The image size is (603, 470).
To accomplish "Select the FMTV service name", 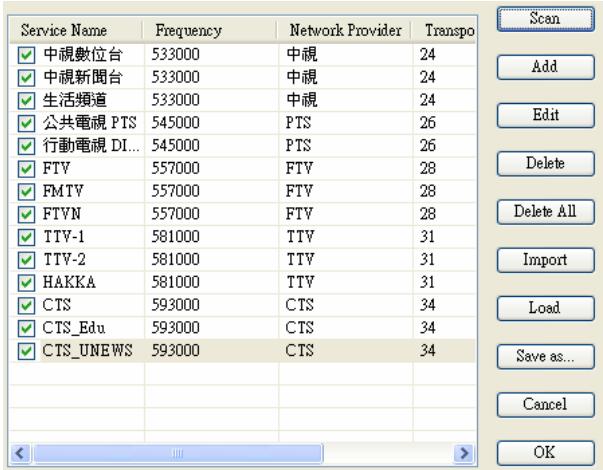I will coord(63,191).
